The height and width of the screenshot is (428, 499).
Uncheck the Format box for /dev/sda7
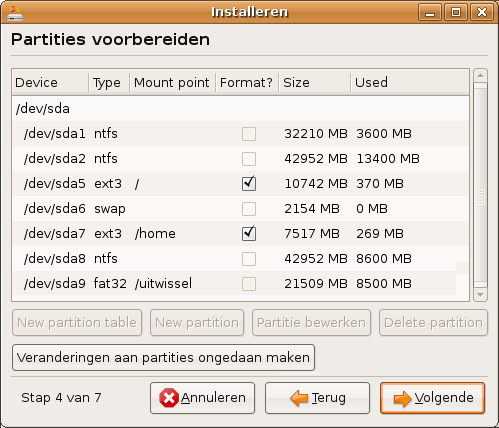(249, 234)
